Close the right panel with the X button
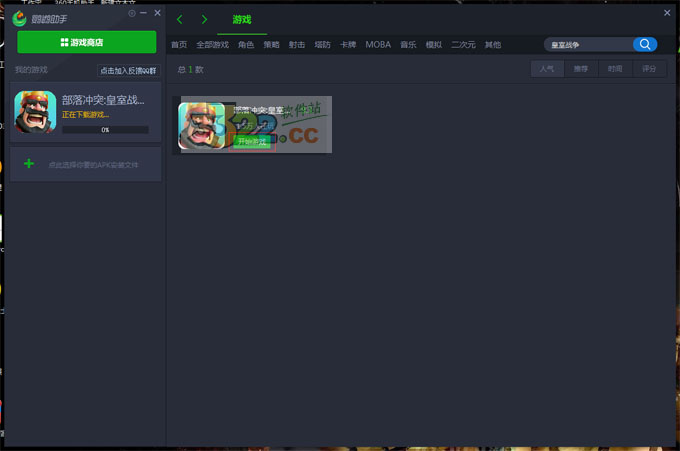Viewport: 680px width, 451px height. pyautogui.click(x=667, y=13)
